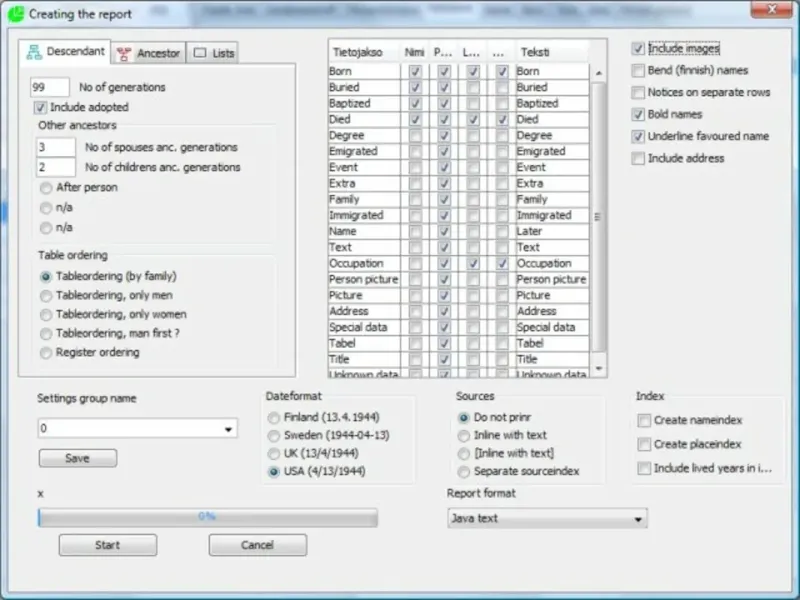Click the Later text cell in Name row
The width and height of the screenshot is (800, 600).
(552, 232)
